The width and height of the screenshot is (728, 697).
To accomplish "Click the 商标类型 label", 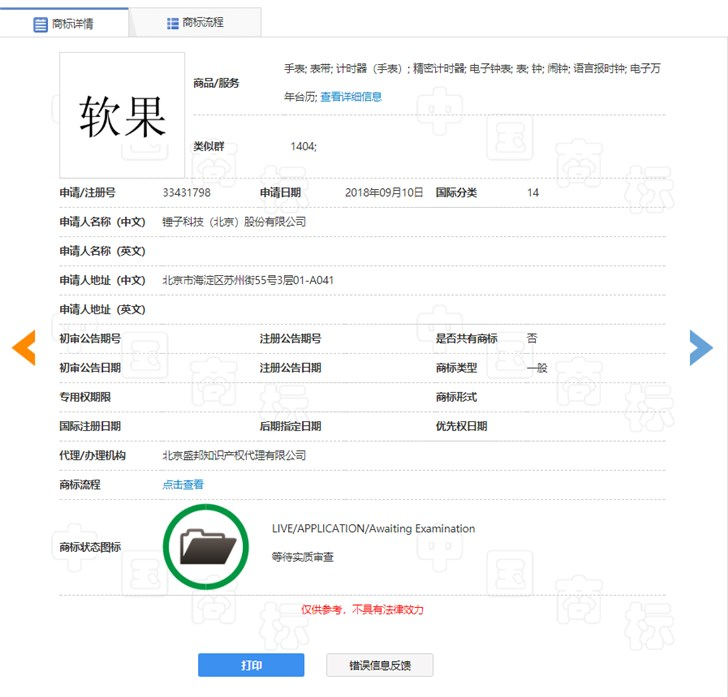I will [x=456, y=368].
